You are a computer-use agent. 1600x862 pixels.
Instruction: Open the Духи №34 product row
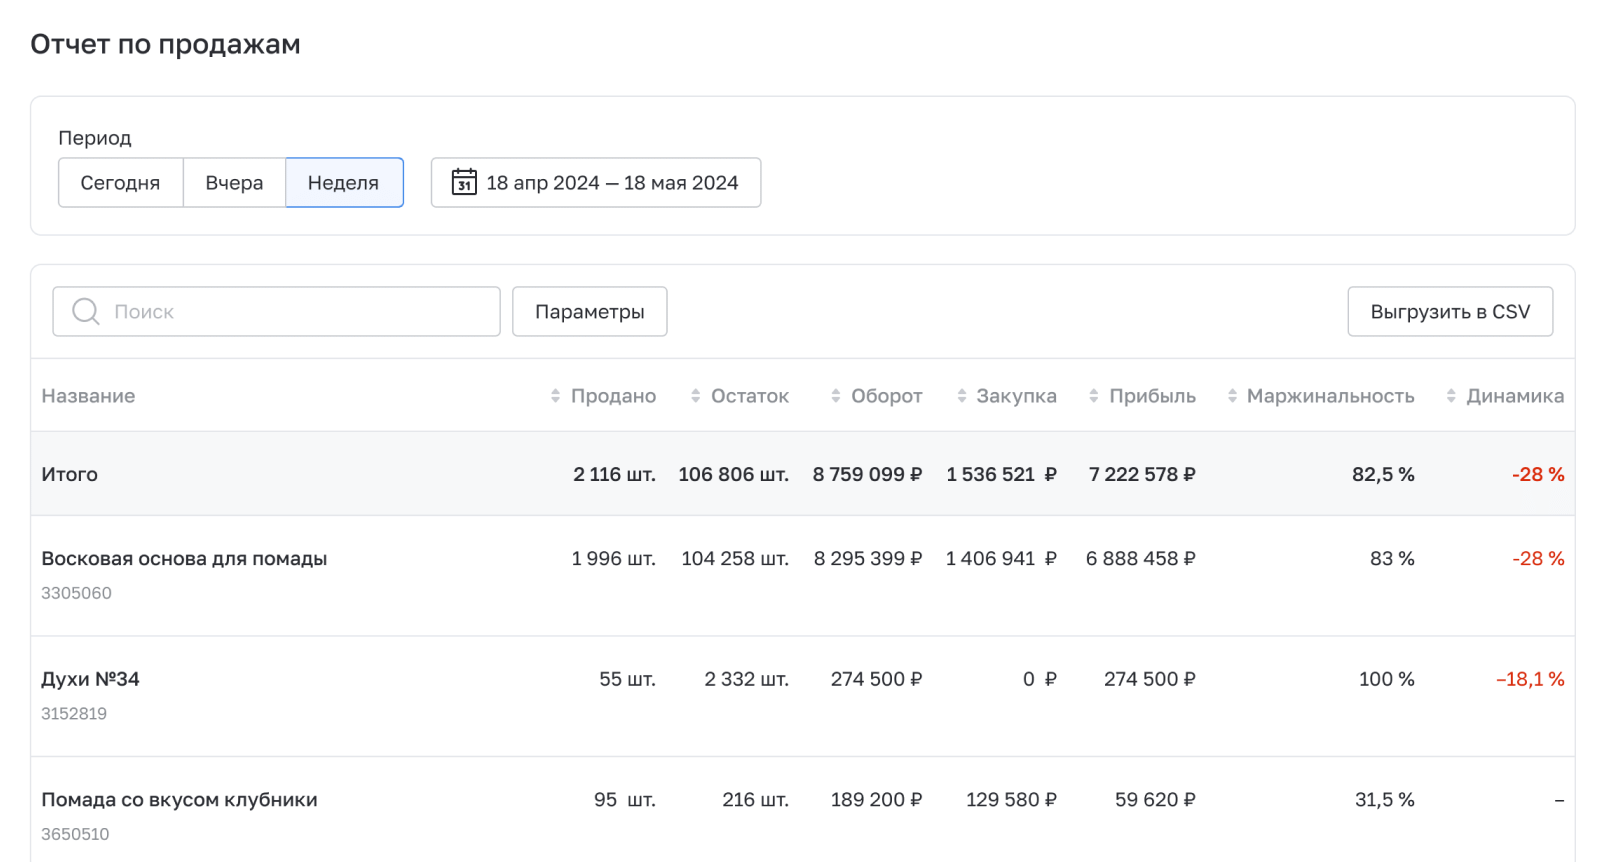90,679
